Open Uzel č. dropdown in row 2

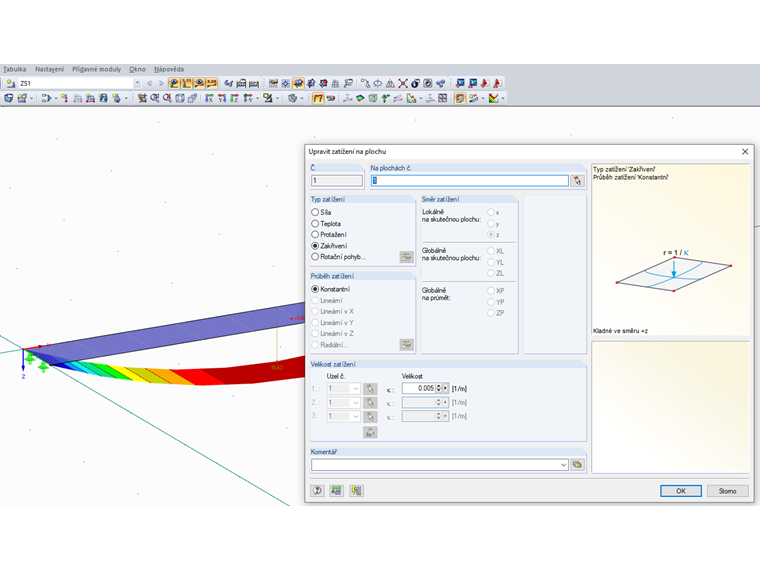(355, 402)
